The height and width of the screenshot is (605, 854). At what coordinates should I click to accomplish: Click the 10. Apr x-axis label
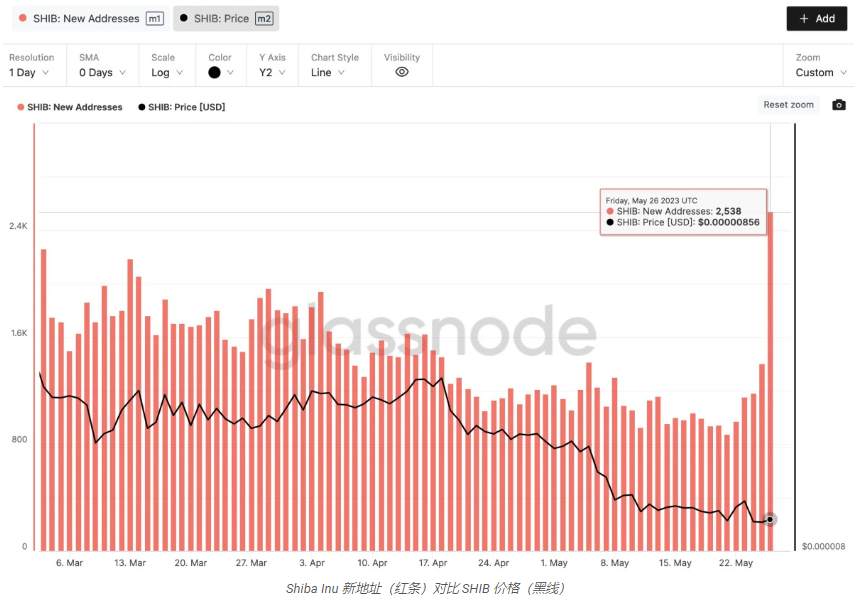(x=373, y=563)
